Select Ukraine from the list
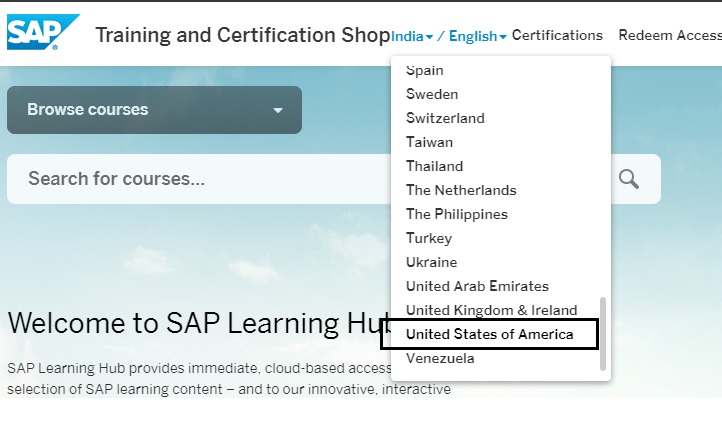The width and height of the screenshot is (722, 426). click(431, 262)
